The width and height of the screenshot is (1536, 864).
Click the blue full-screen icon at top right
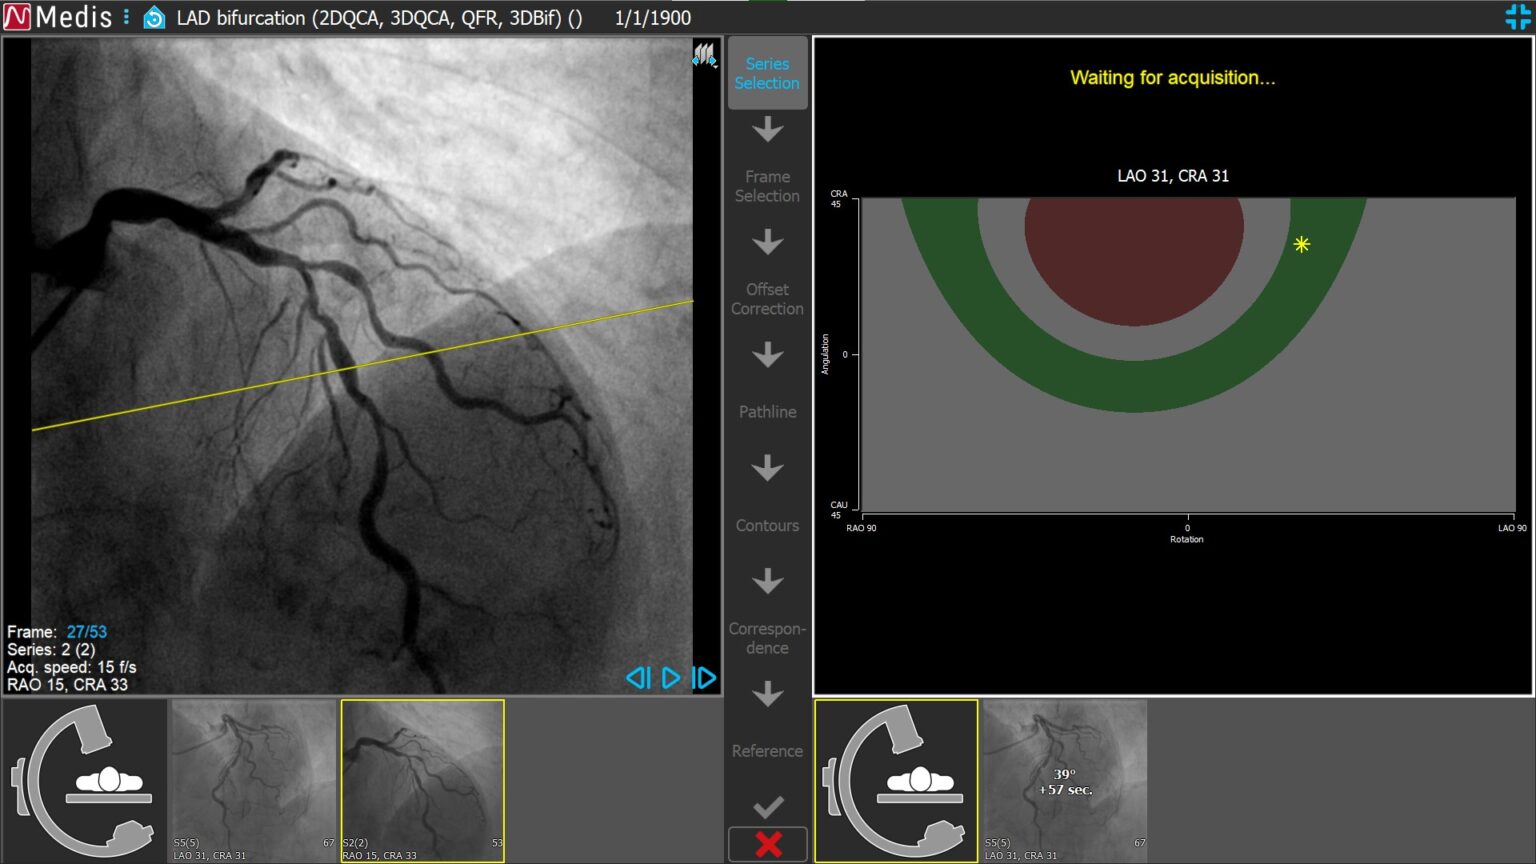coord(1517,17)
